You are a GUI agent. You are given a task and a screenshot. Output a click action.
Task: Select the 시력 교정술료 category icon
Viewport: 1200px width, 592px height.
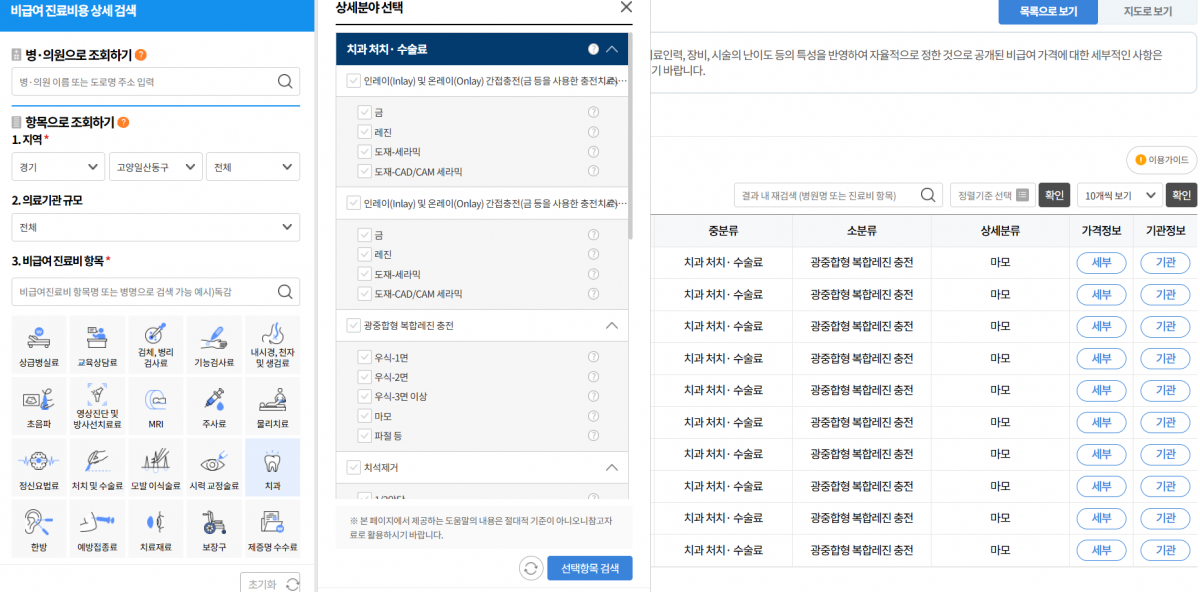point(213,467)
